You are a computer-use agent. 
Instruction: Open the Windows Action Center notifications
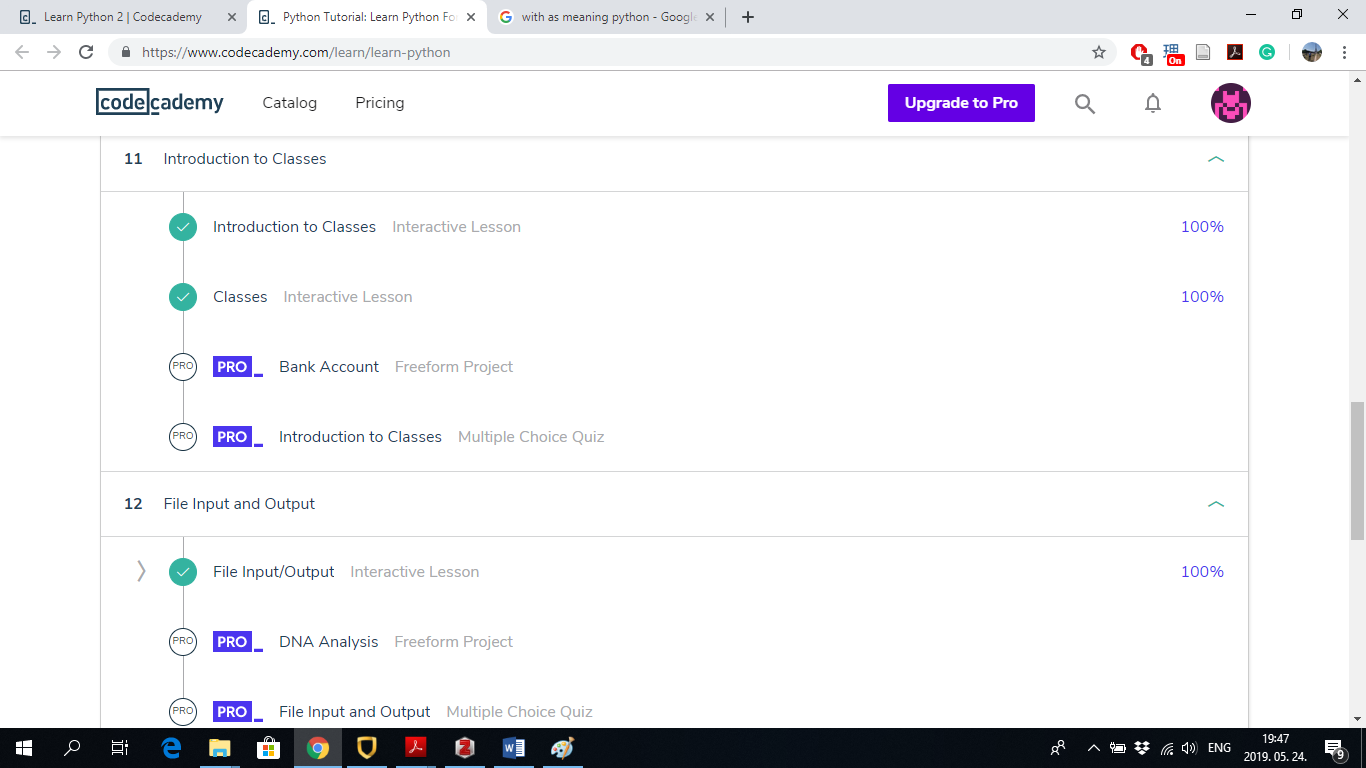1335,748
